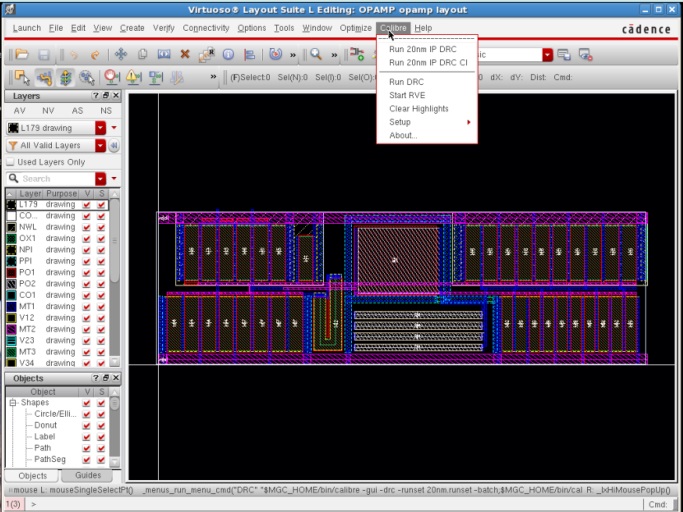Select the Move tool icon
Viewport: 683px width, 512px height.
121,54
